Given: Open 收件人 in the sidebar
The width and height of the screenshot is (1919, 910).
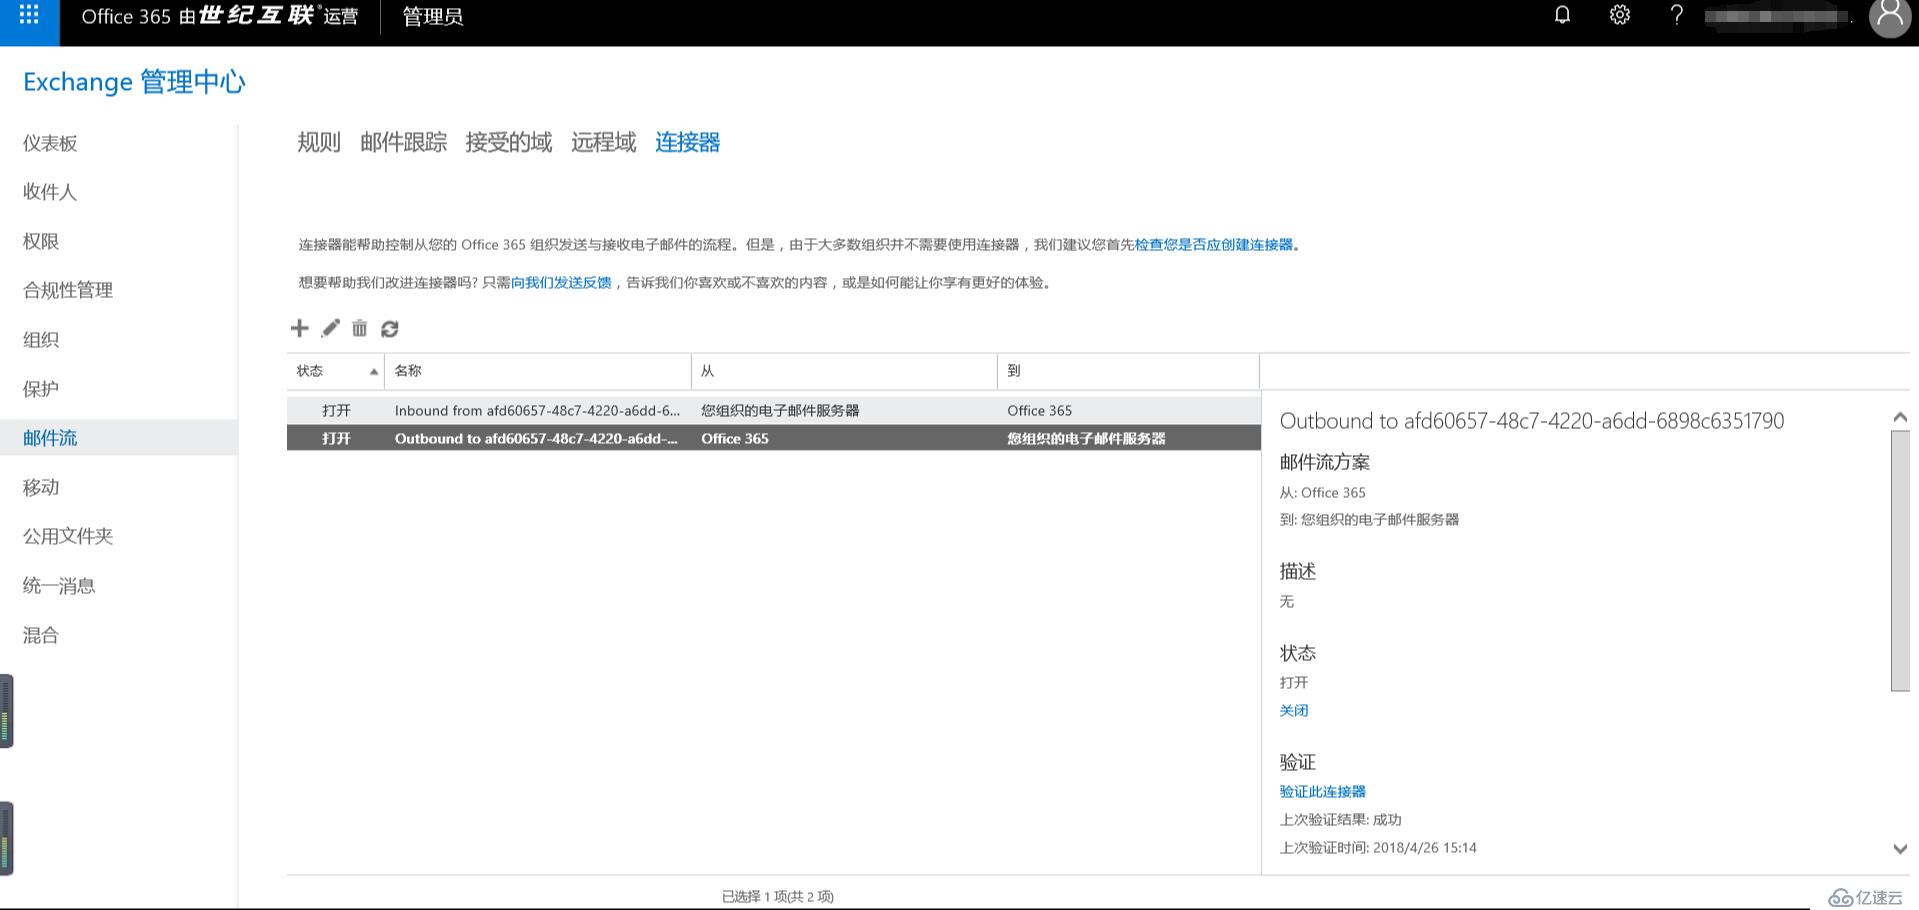Looking at the screenshot, I should click(x=50, y=192).
